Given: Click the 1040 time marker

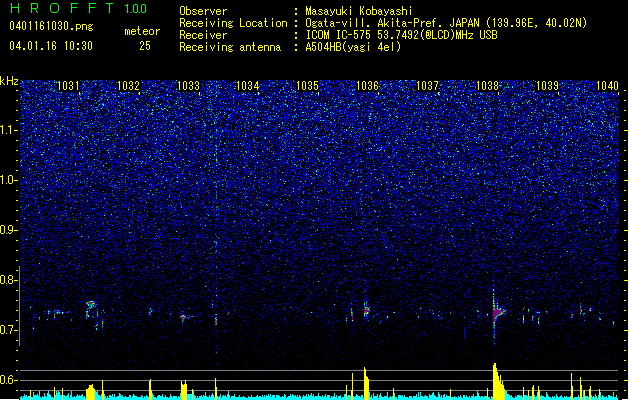Looking at the screenshot, I should [607, 85].
